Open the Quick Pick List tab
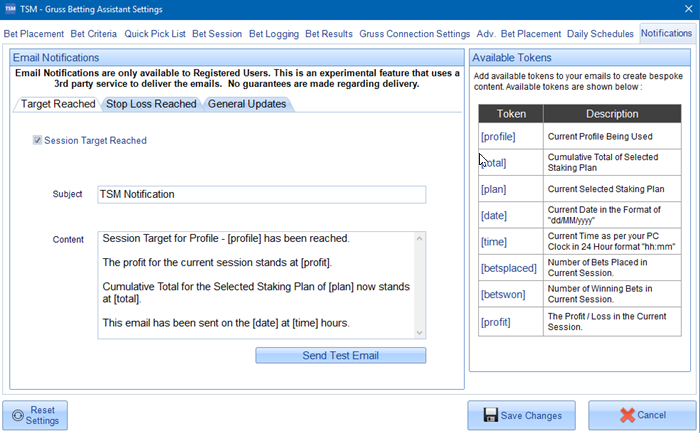Screen dimensions: 700x433 point(155,34)
